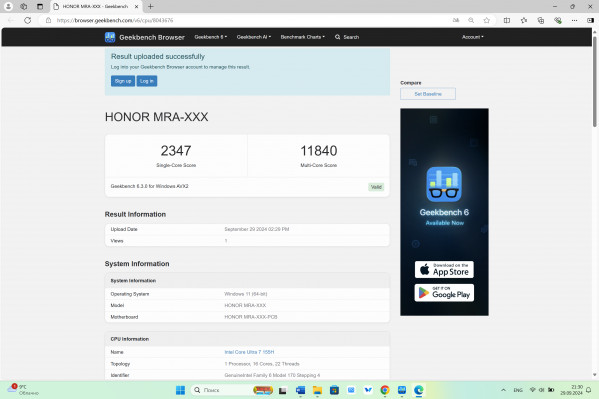
Task: Open Microsoft Store from taskbar
Action: 334,390
